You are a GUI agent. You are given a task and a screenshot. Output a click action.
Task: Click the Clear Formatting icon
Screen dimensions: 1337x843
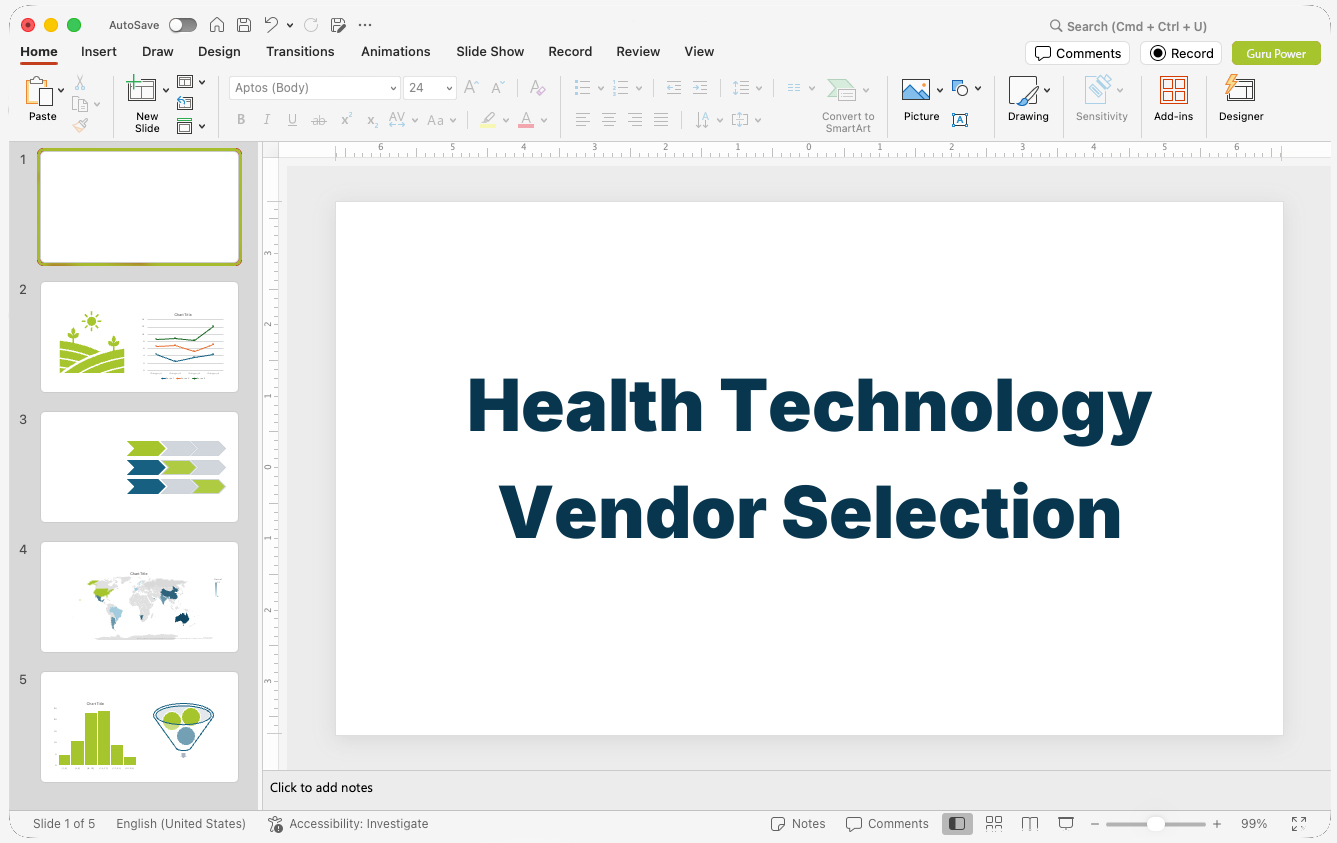click(538, 88)
